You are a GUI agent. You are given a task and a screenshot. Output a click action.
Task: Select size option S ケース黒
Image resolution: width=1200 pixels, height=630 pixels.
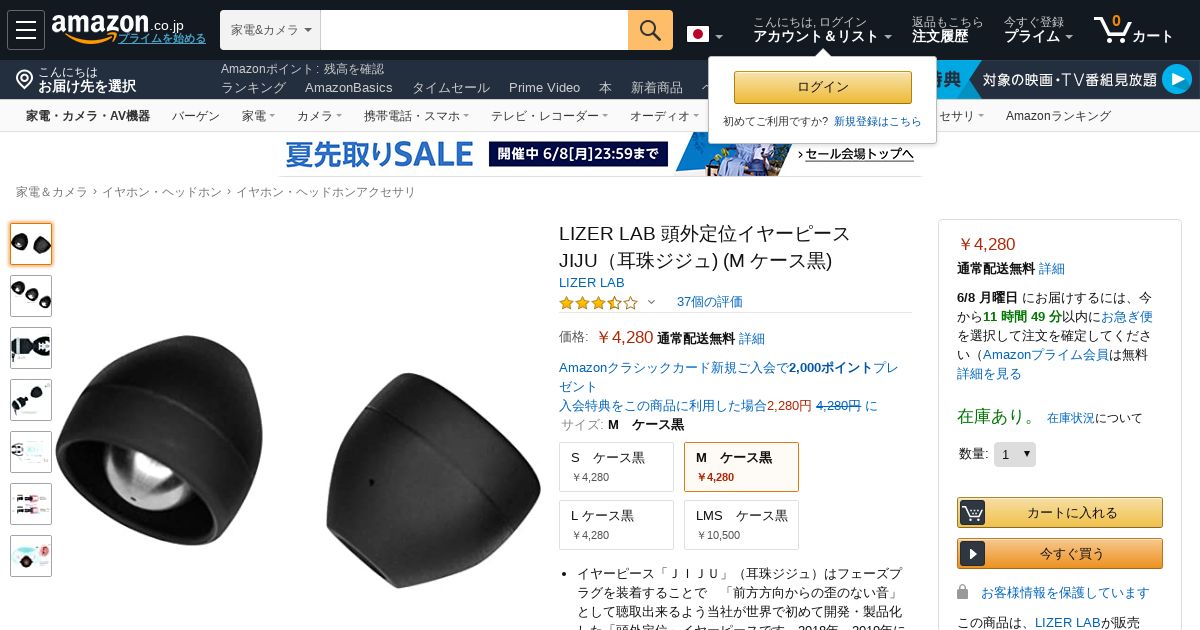point(616,467)
